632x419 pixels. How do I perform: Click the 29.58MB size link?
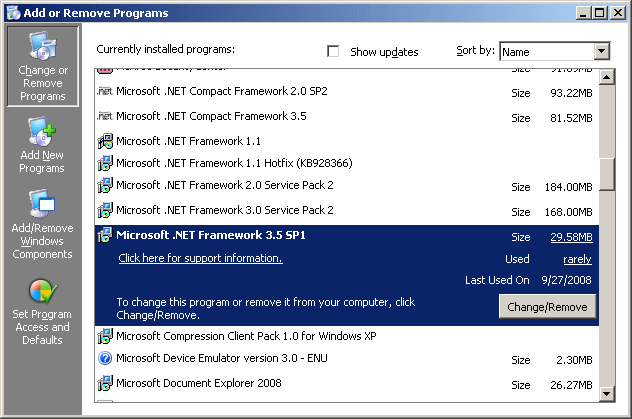pyautogui.click(x=571, y=237)
